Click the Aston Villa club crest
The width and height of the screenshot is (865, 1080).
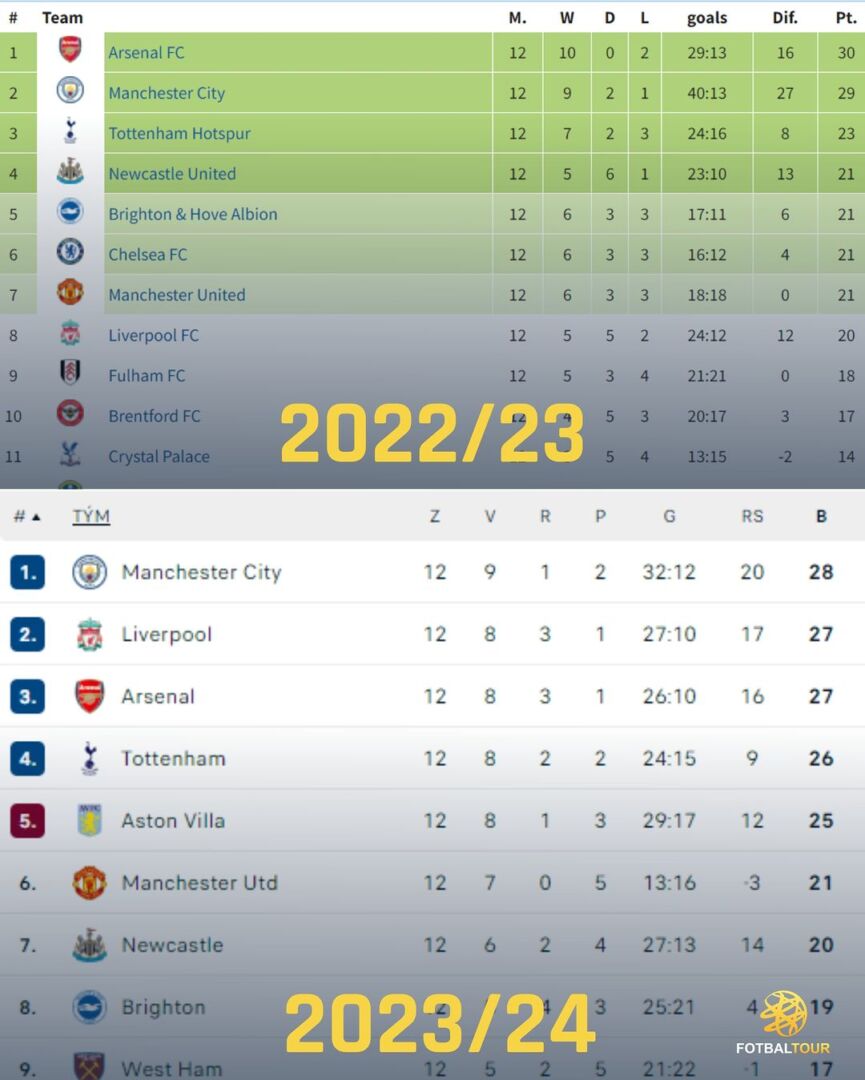click(90, 821)
